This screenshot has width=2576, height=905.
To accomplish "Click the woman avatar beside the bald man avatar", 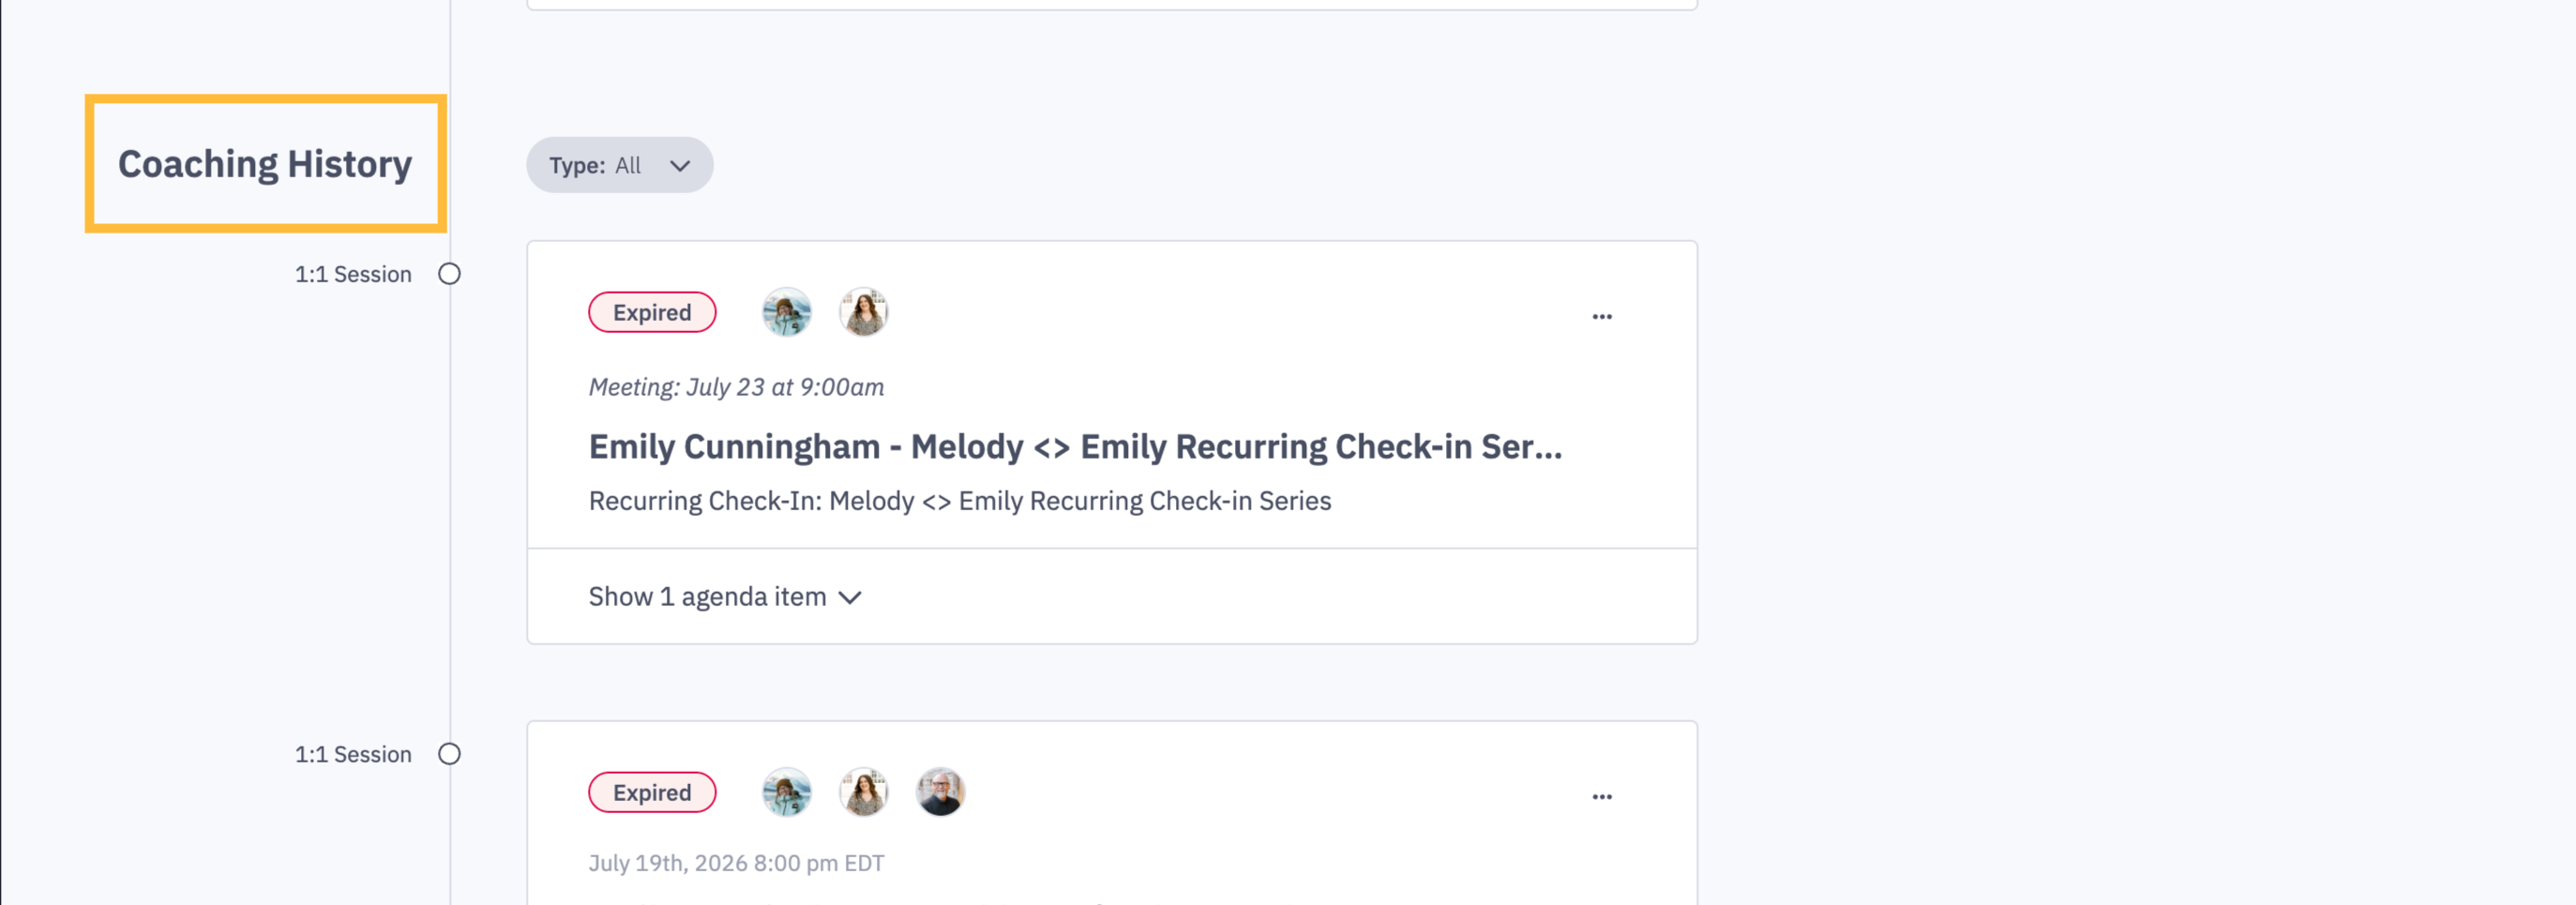I will pos(863,792).
